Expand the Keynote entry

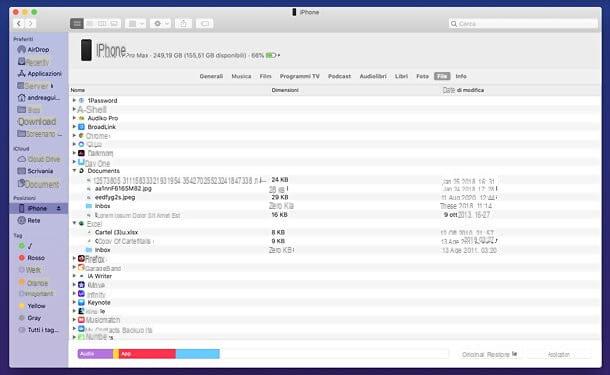point(74,302)
